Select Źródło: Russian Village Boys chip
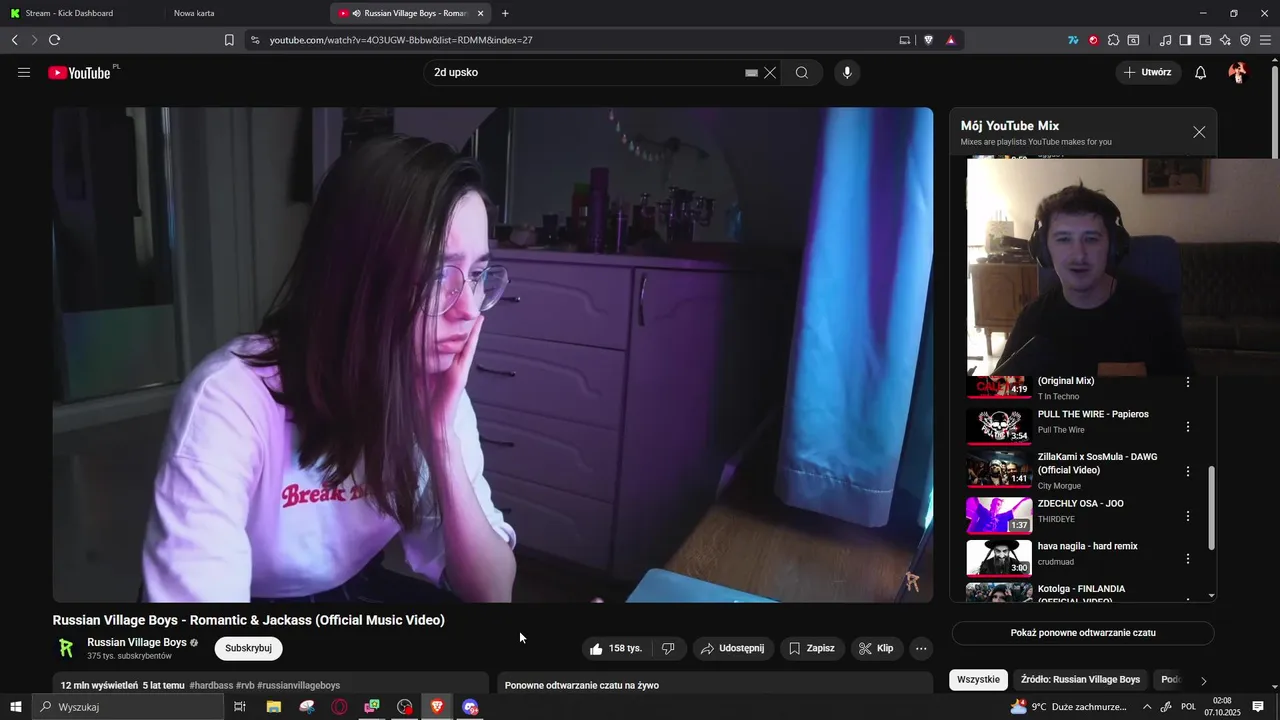The image size is (1280, 720). 1080,680
